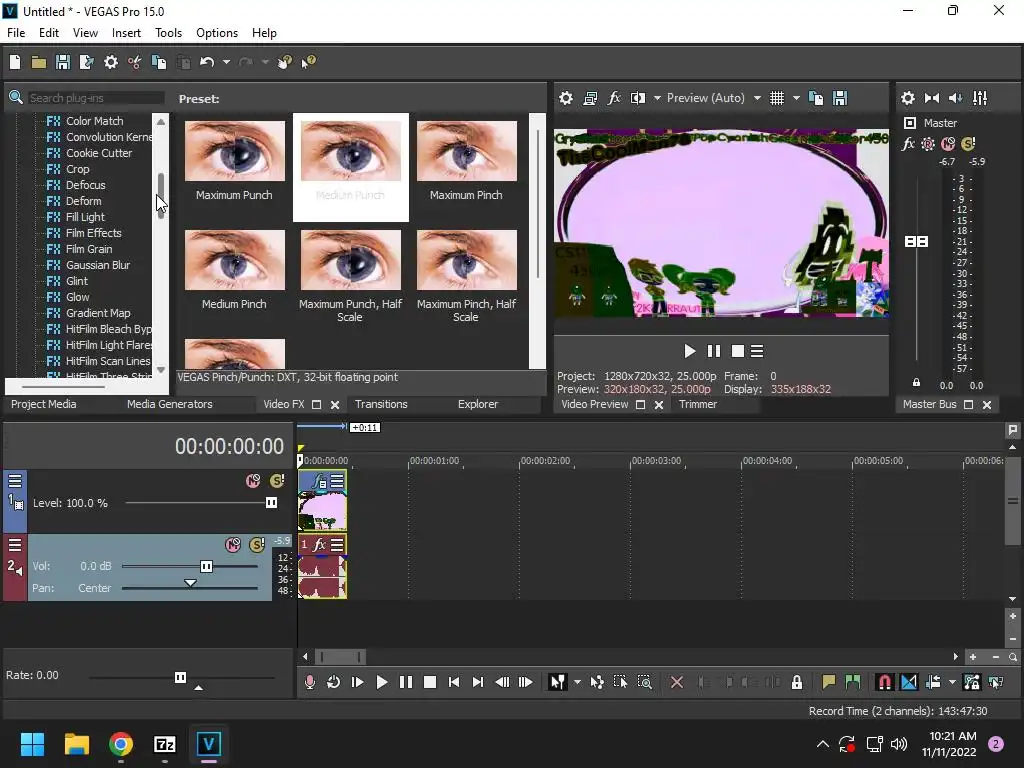Open Google Chrome from taskbar

point(121,744)
